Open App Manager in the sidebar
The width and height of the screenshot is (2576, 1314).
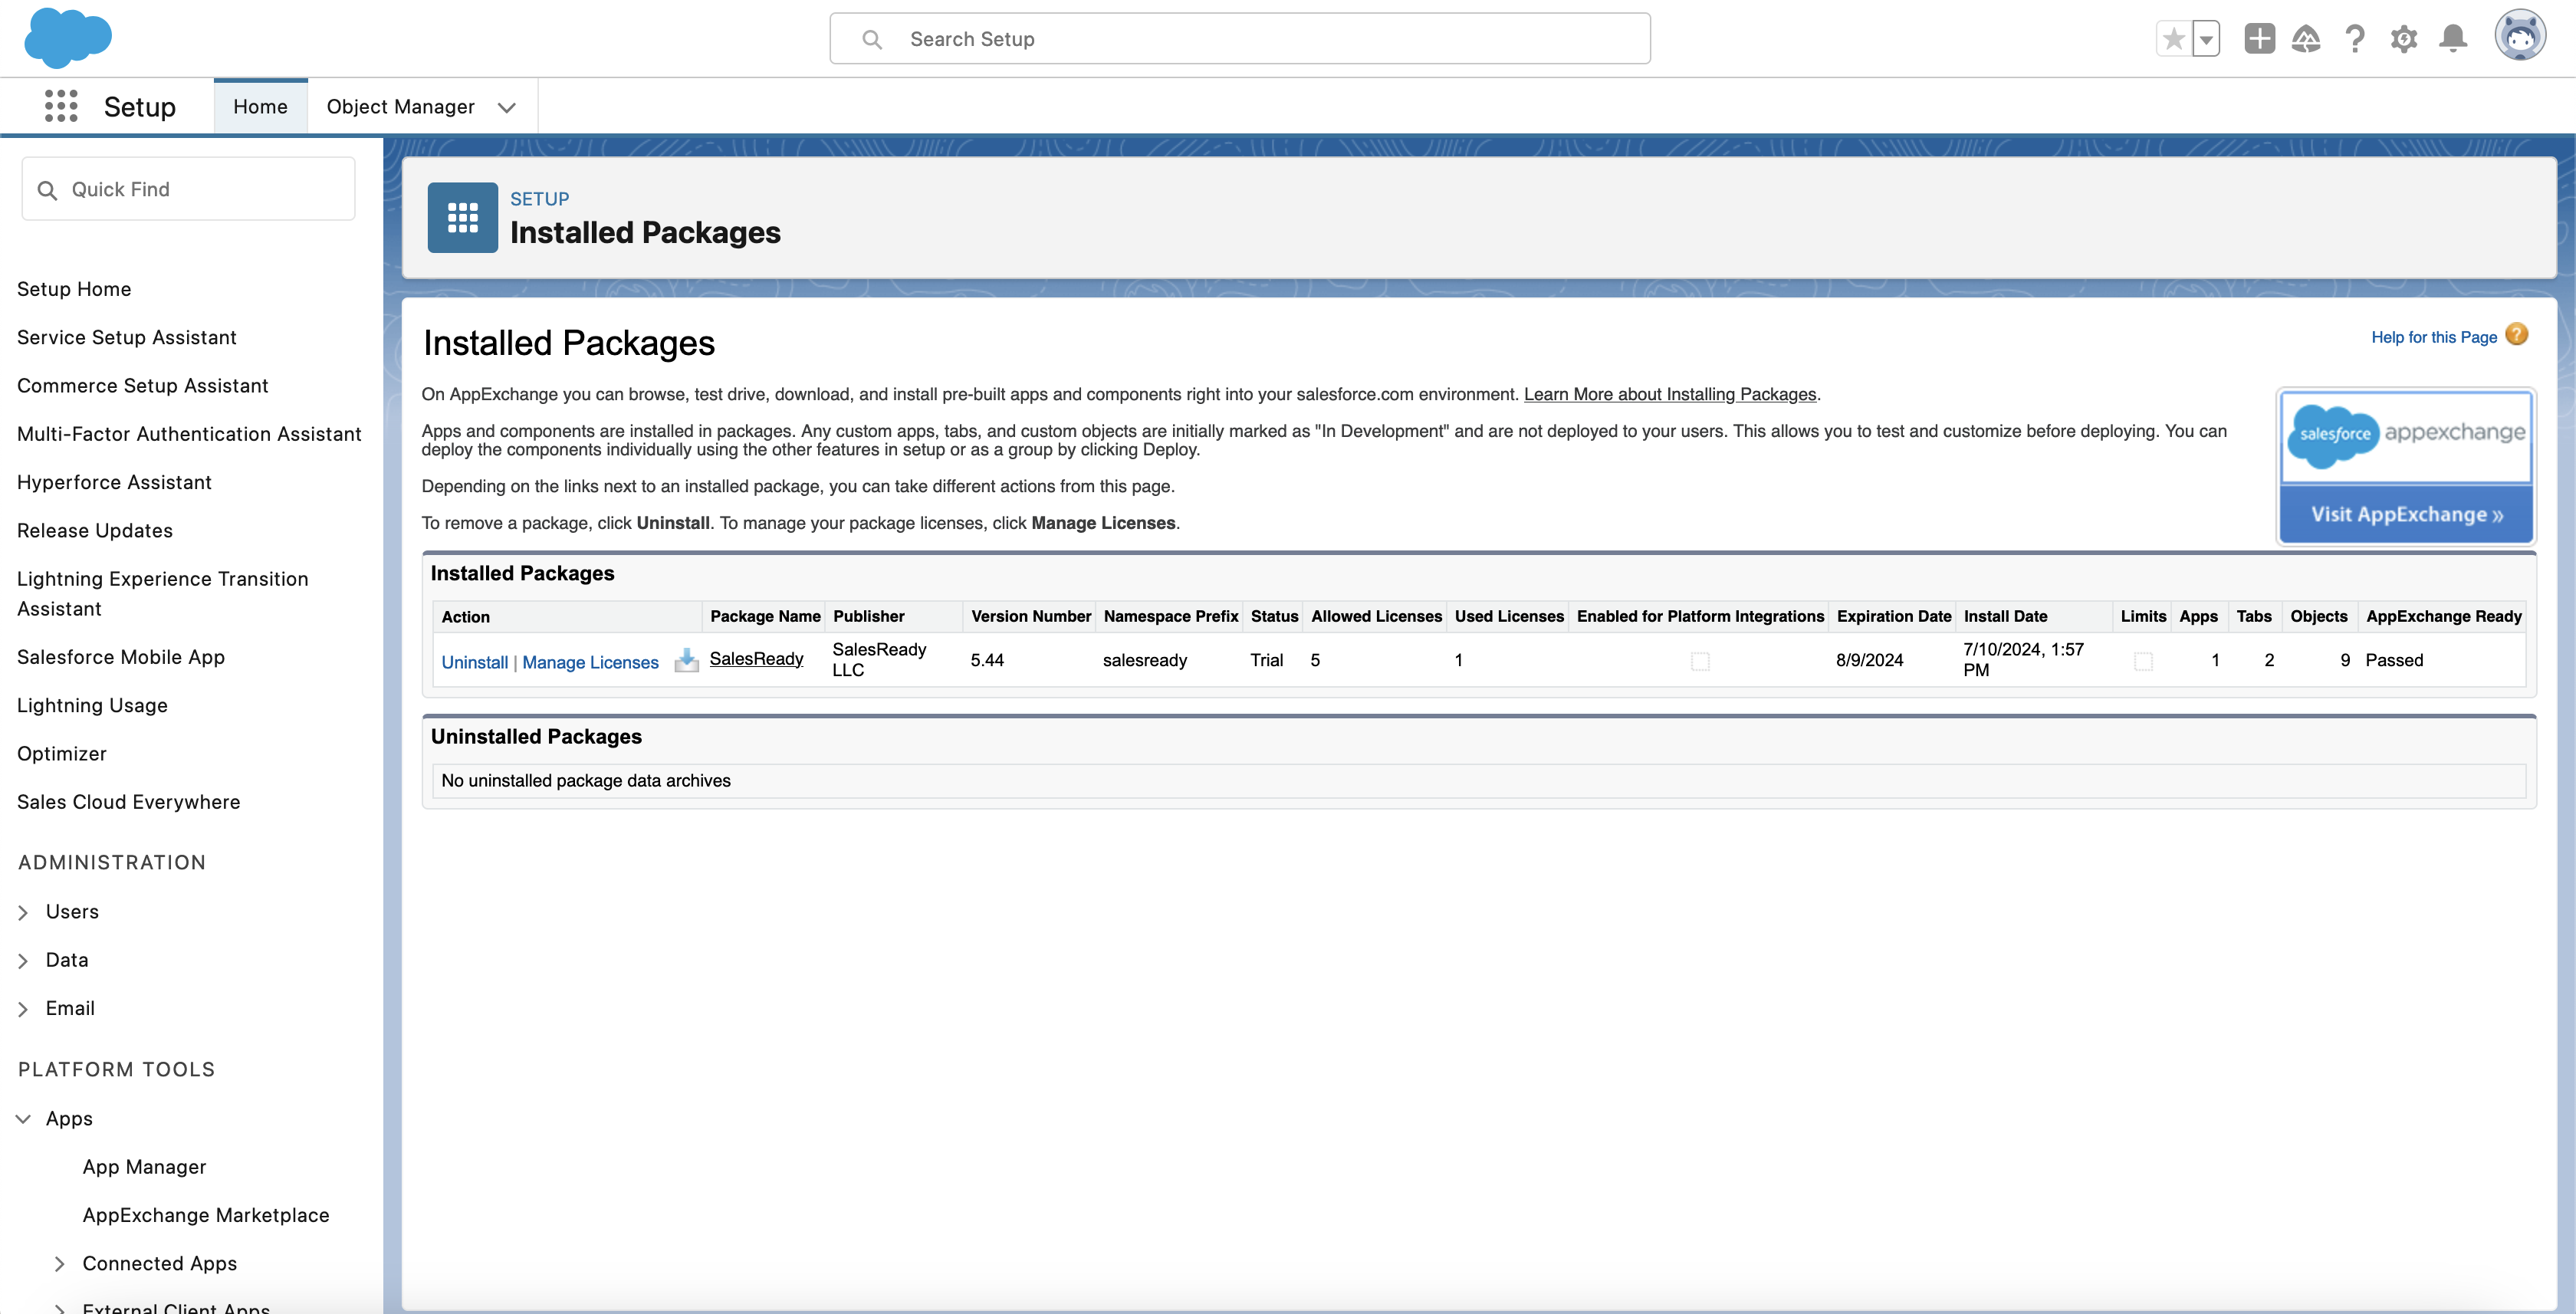point(144,1167)
